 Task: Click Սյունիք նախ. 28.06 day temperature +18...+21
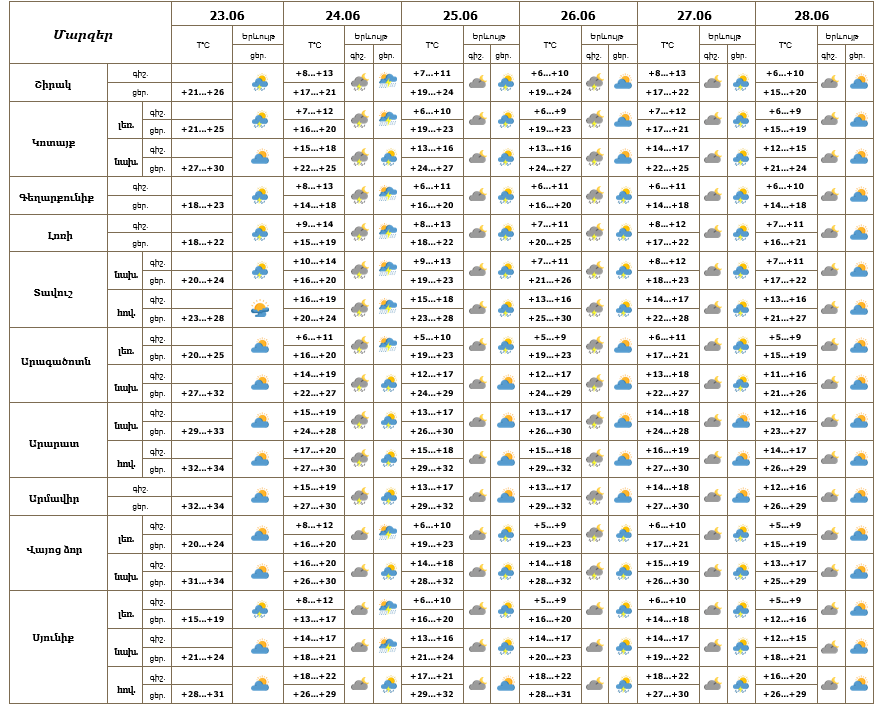point(785,657)
